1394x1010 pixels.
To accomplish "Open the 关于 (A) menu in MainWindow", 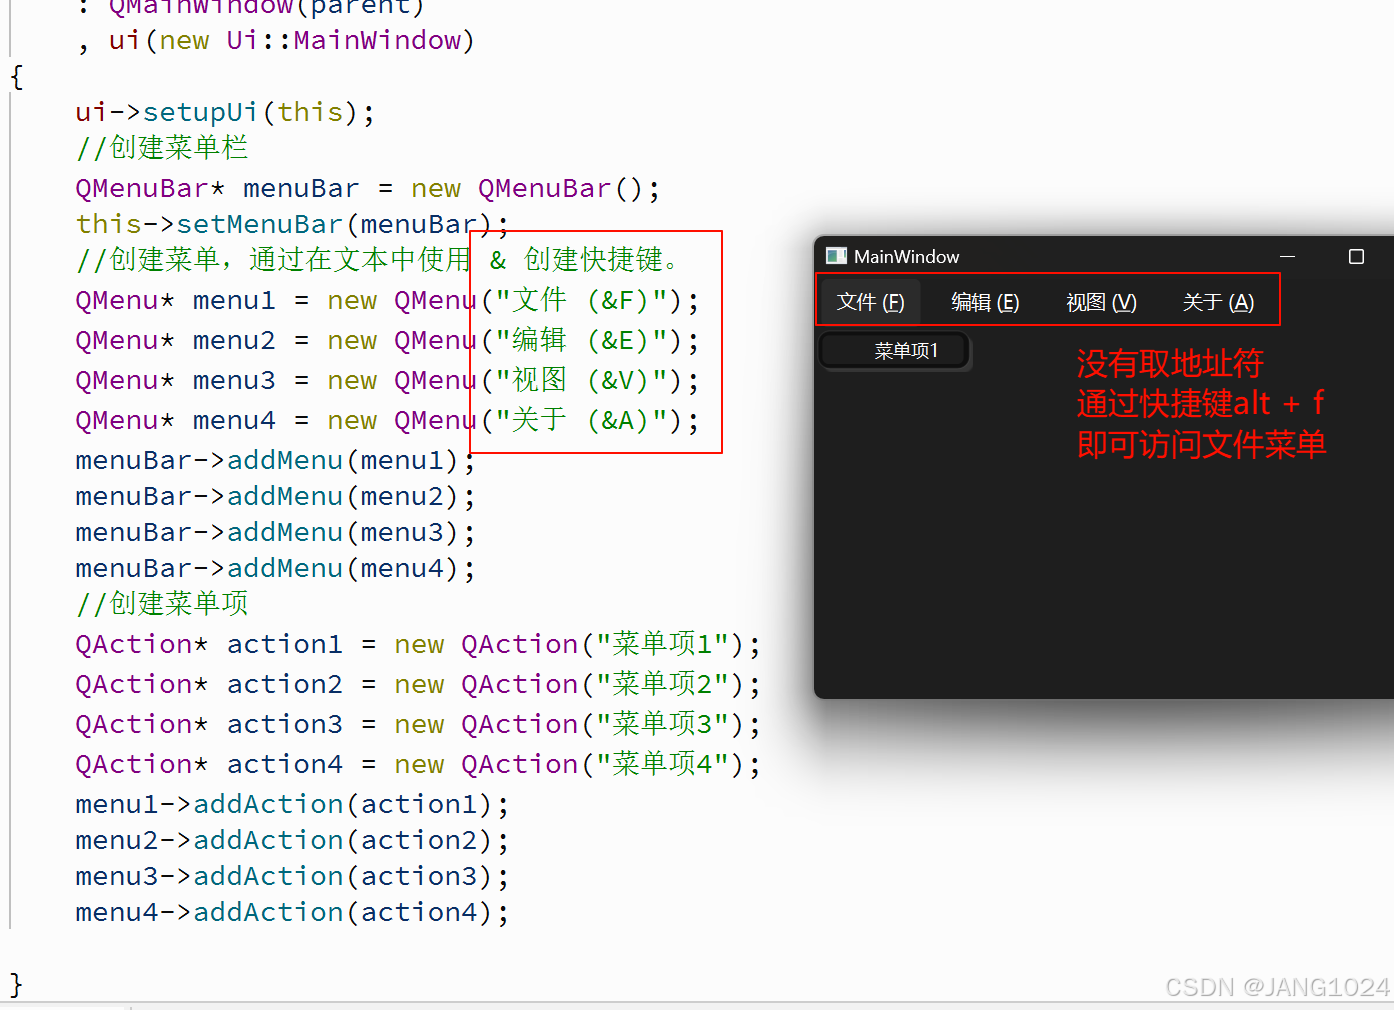I will (x=1218, y=302).
